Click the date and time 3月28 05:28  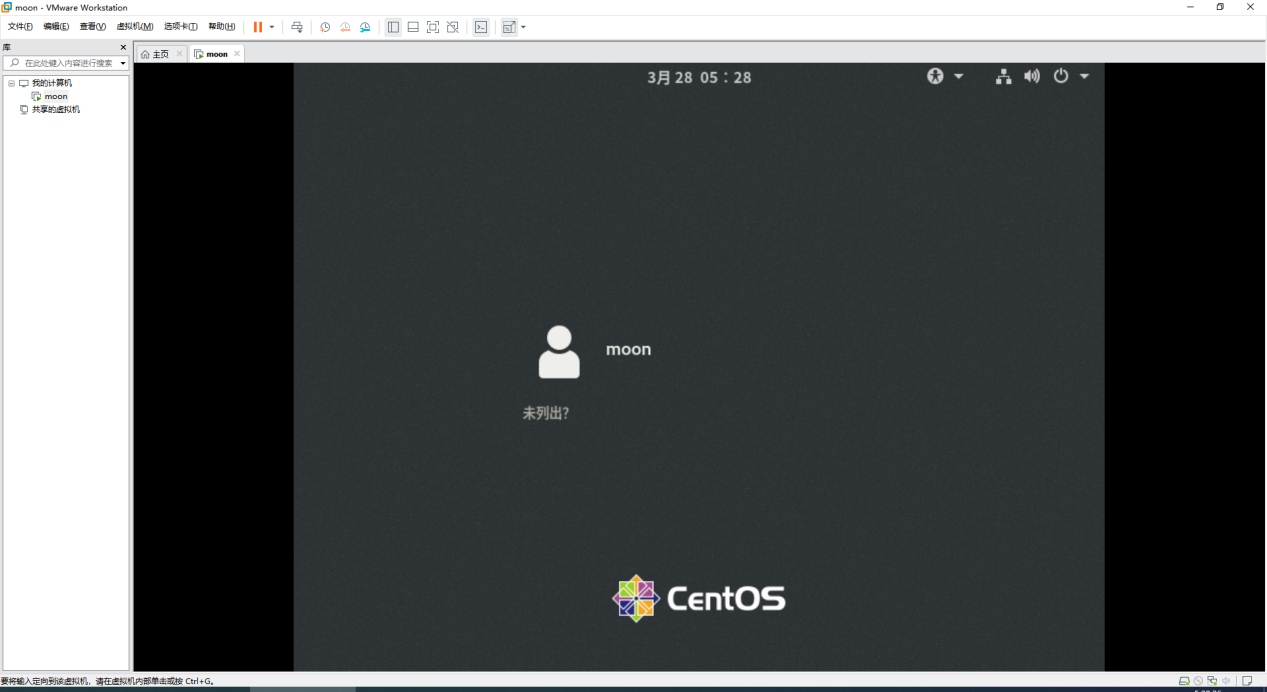tap(699, 77)
